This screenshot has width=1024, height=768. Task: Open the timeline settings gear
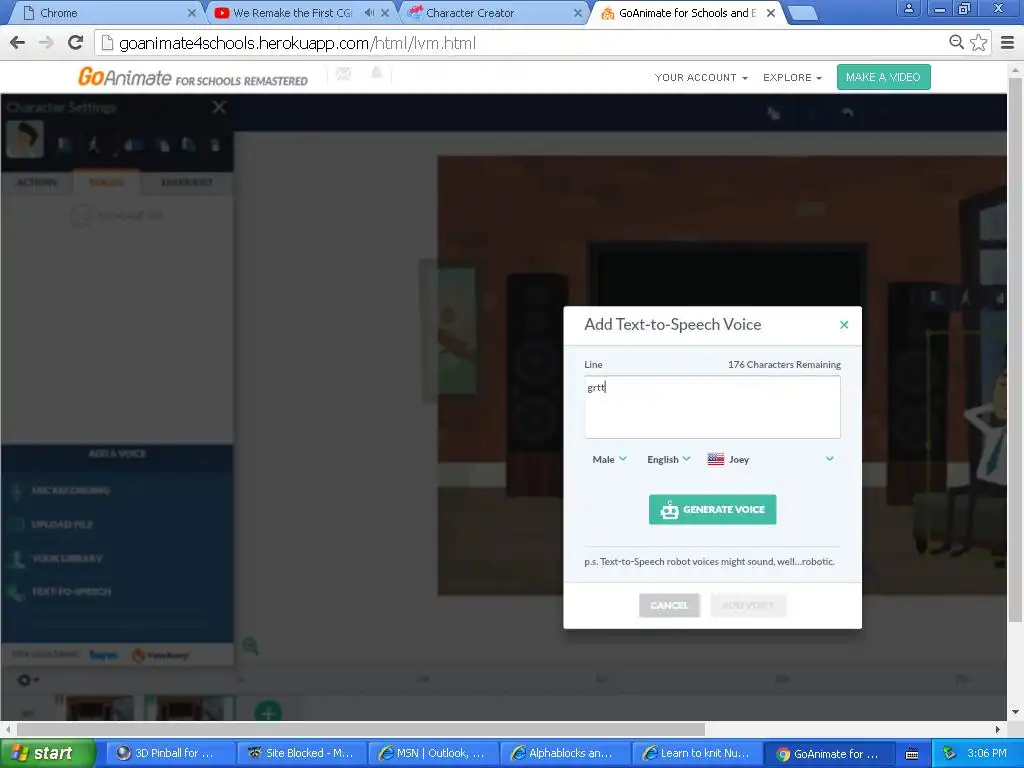26,680
